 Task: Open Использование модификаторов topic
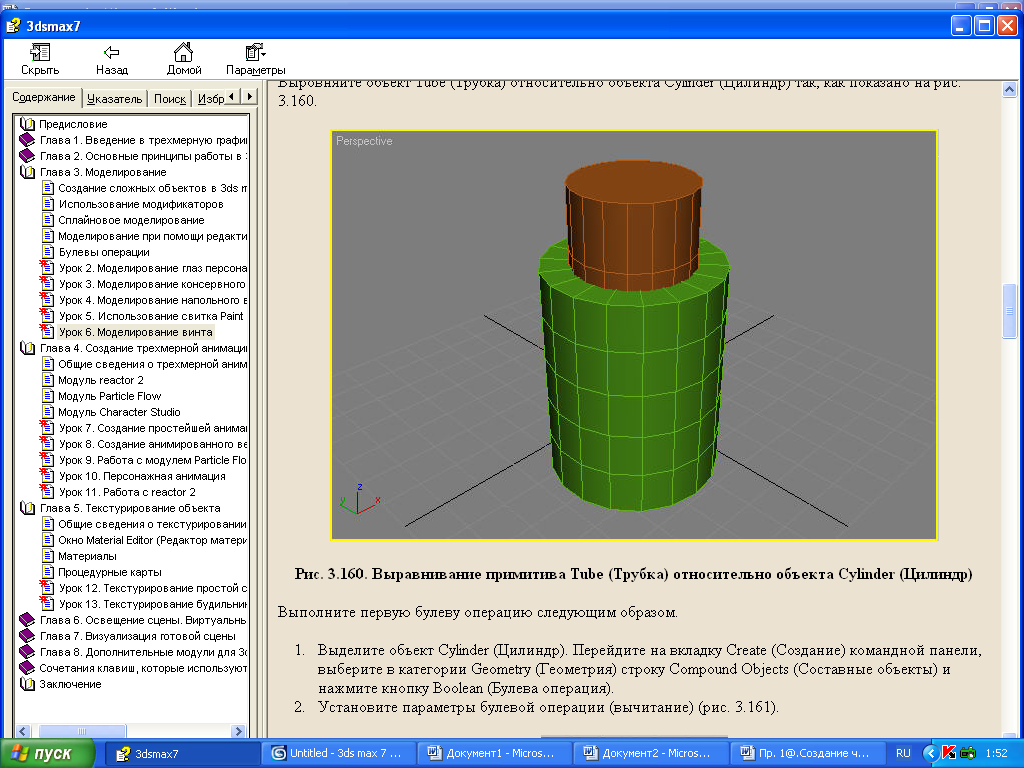141,204
